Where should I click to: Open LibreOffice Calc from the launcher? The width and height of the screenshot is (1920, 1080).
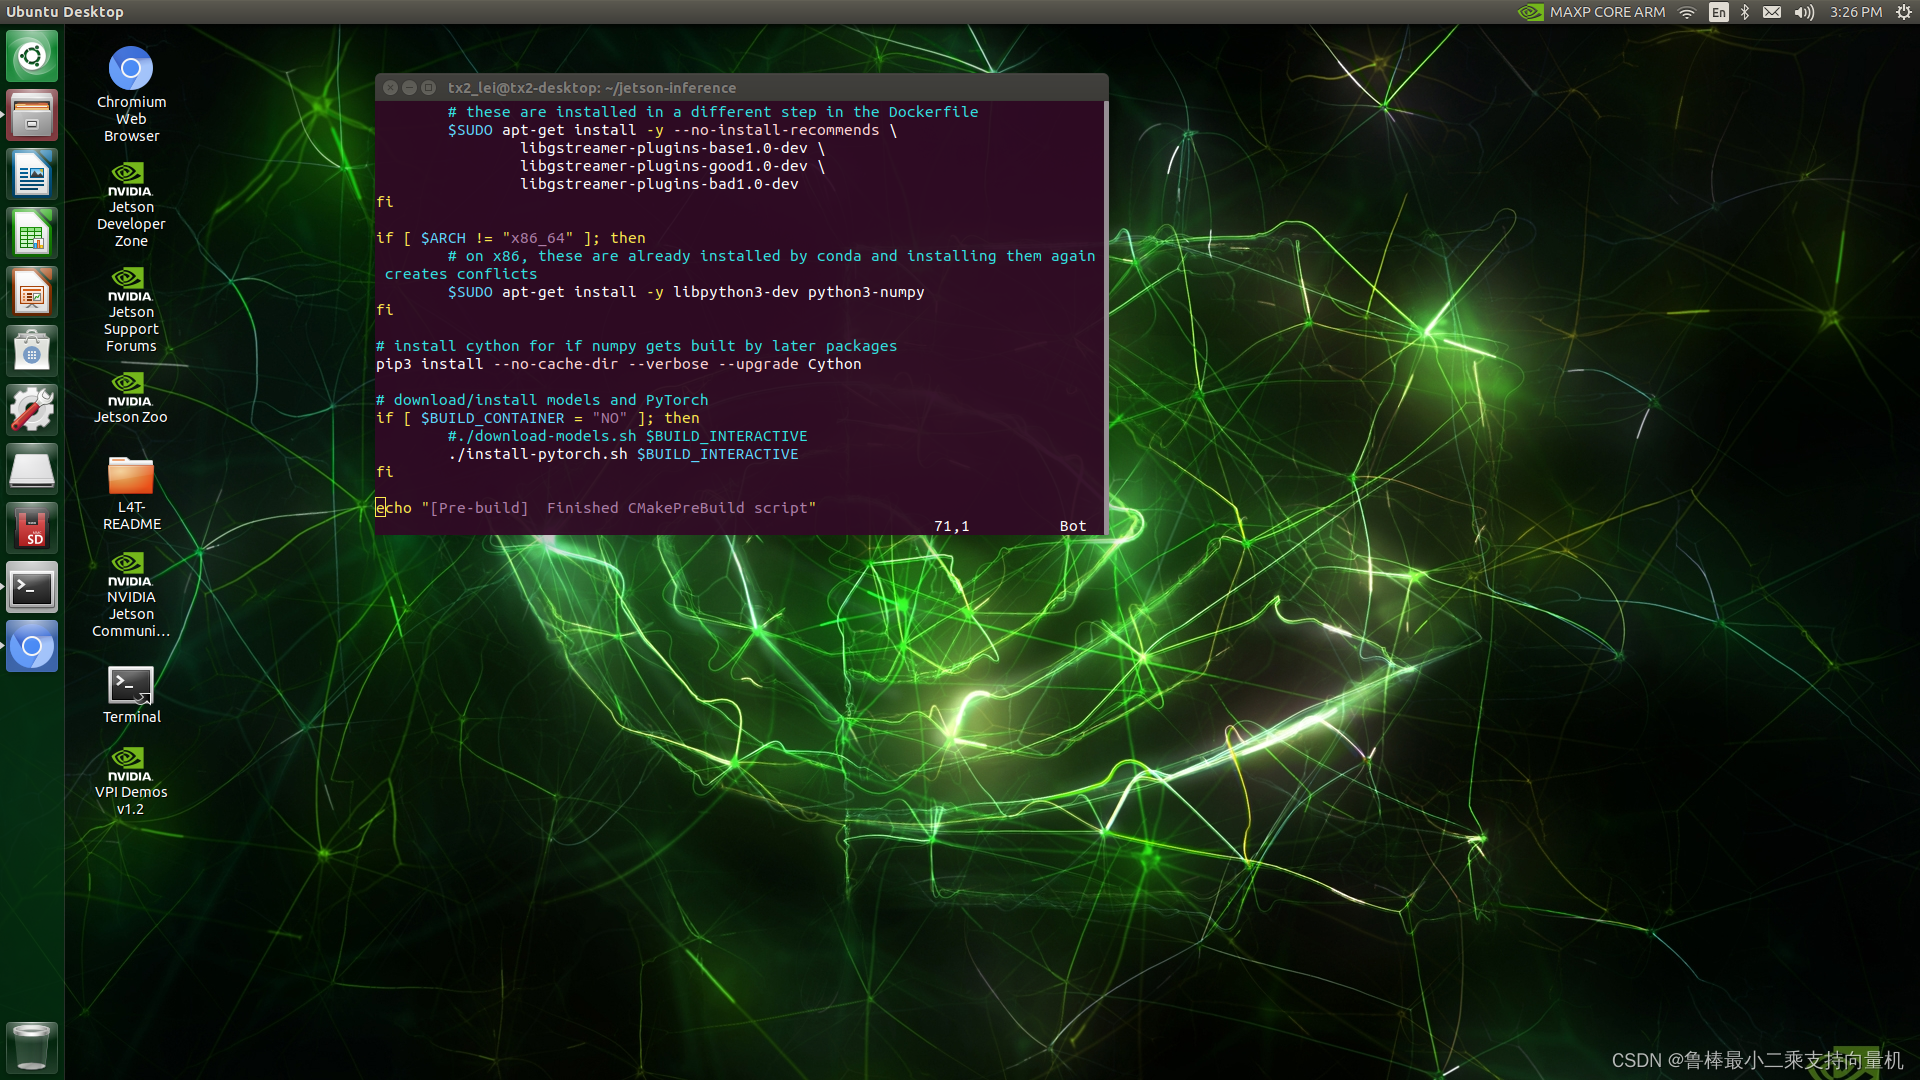[x=32, y=233]
